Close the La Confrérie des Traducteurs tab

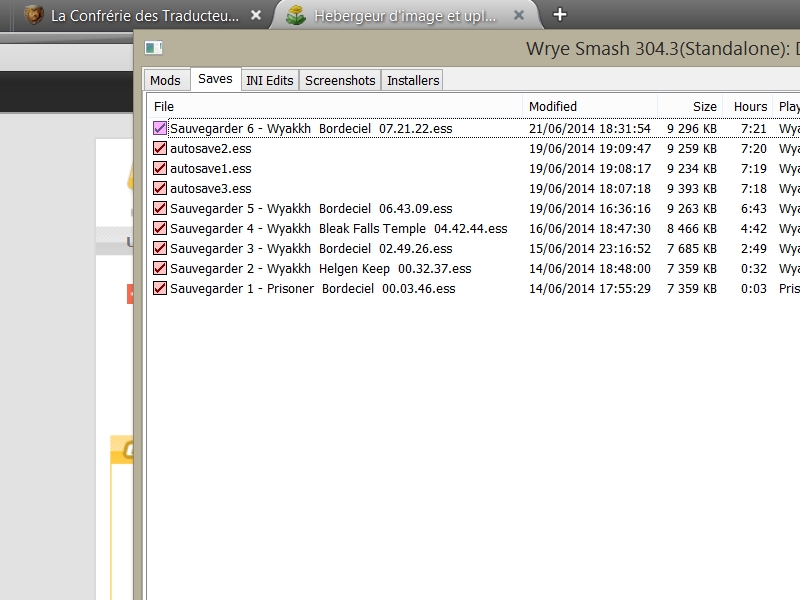tap(256, 15)
